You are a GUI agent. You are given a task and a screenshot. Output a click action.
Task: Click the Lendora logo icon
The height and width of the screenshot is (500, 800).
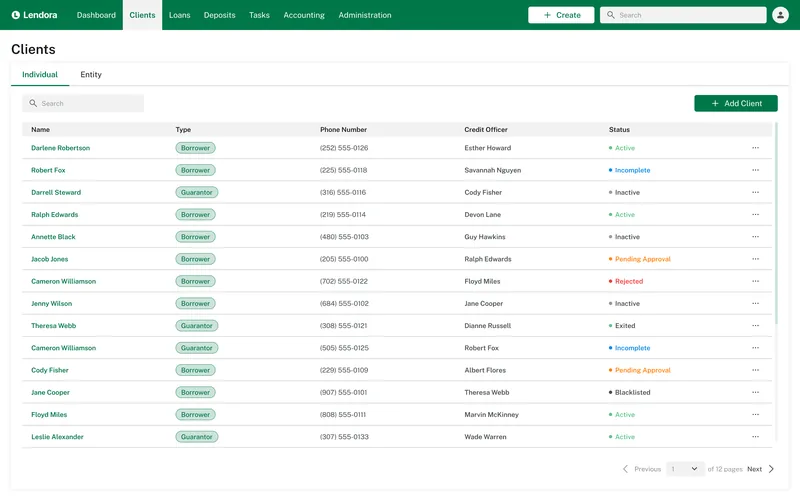[x=16, y=15]
